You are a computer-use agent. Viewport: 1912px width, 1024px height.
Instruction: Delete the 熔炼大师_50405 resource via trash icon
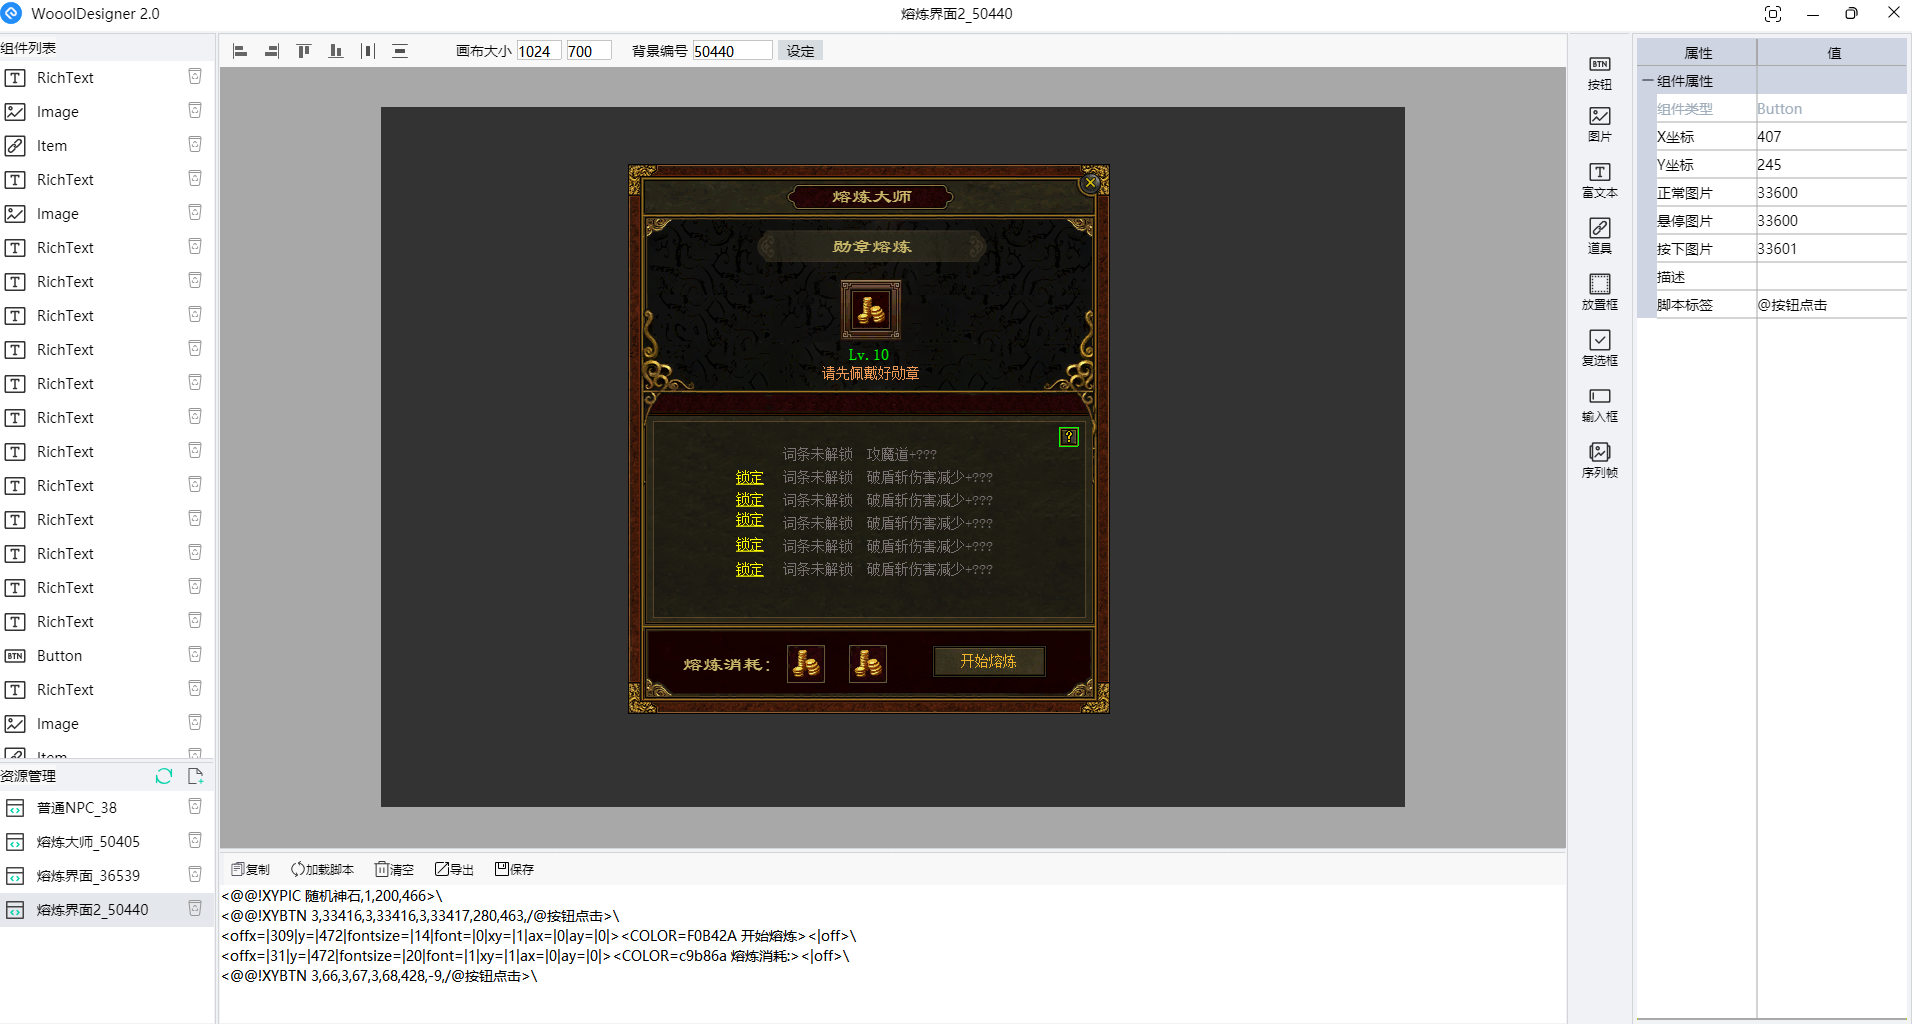click(x=195, y=841)
